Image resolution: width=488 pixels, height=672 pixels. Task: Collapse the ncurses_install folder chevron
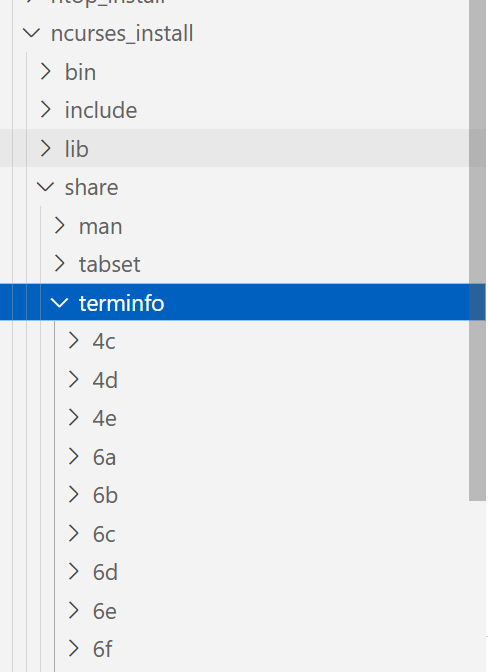click(x=31, y=33)
